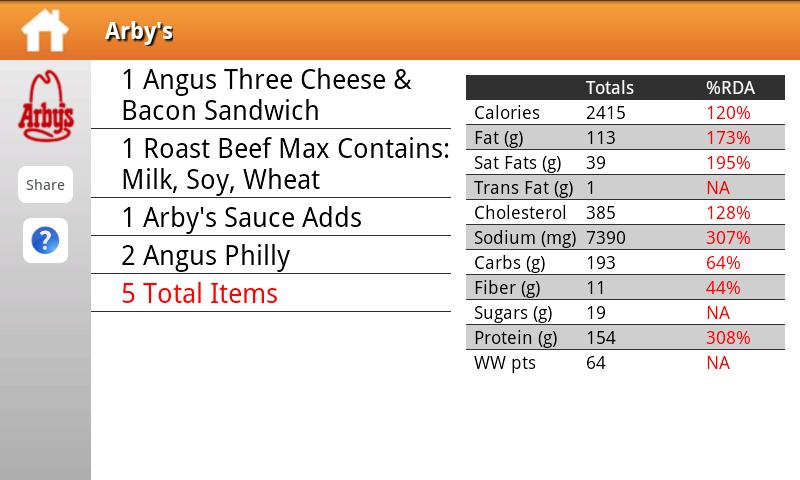The image size is (800, 480).
Task: Click the Totals column header
Action: 609,88
